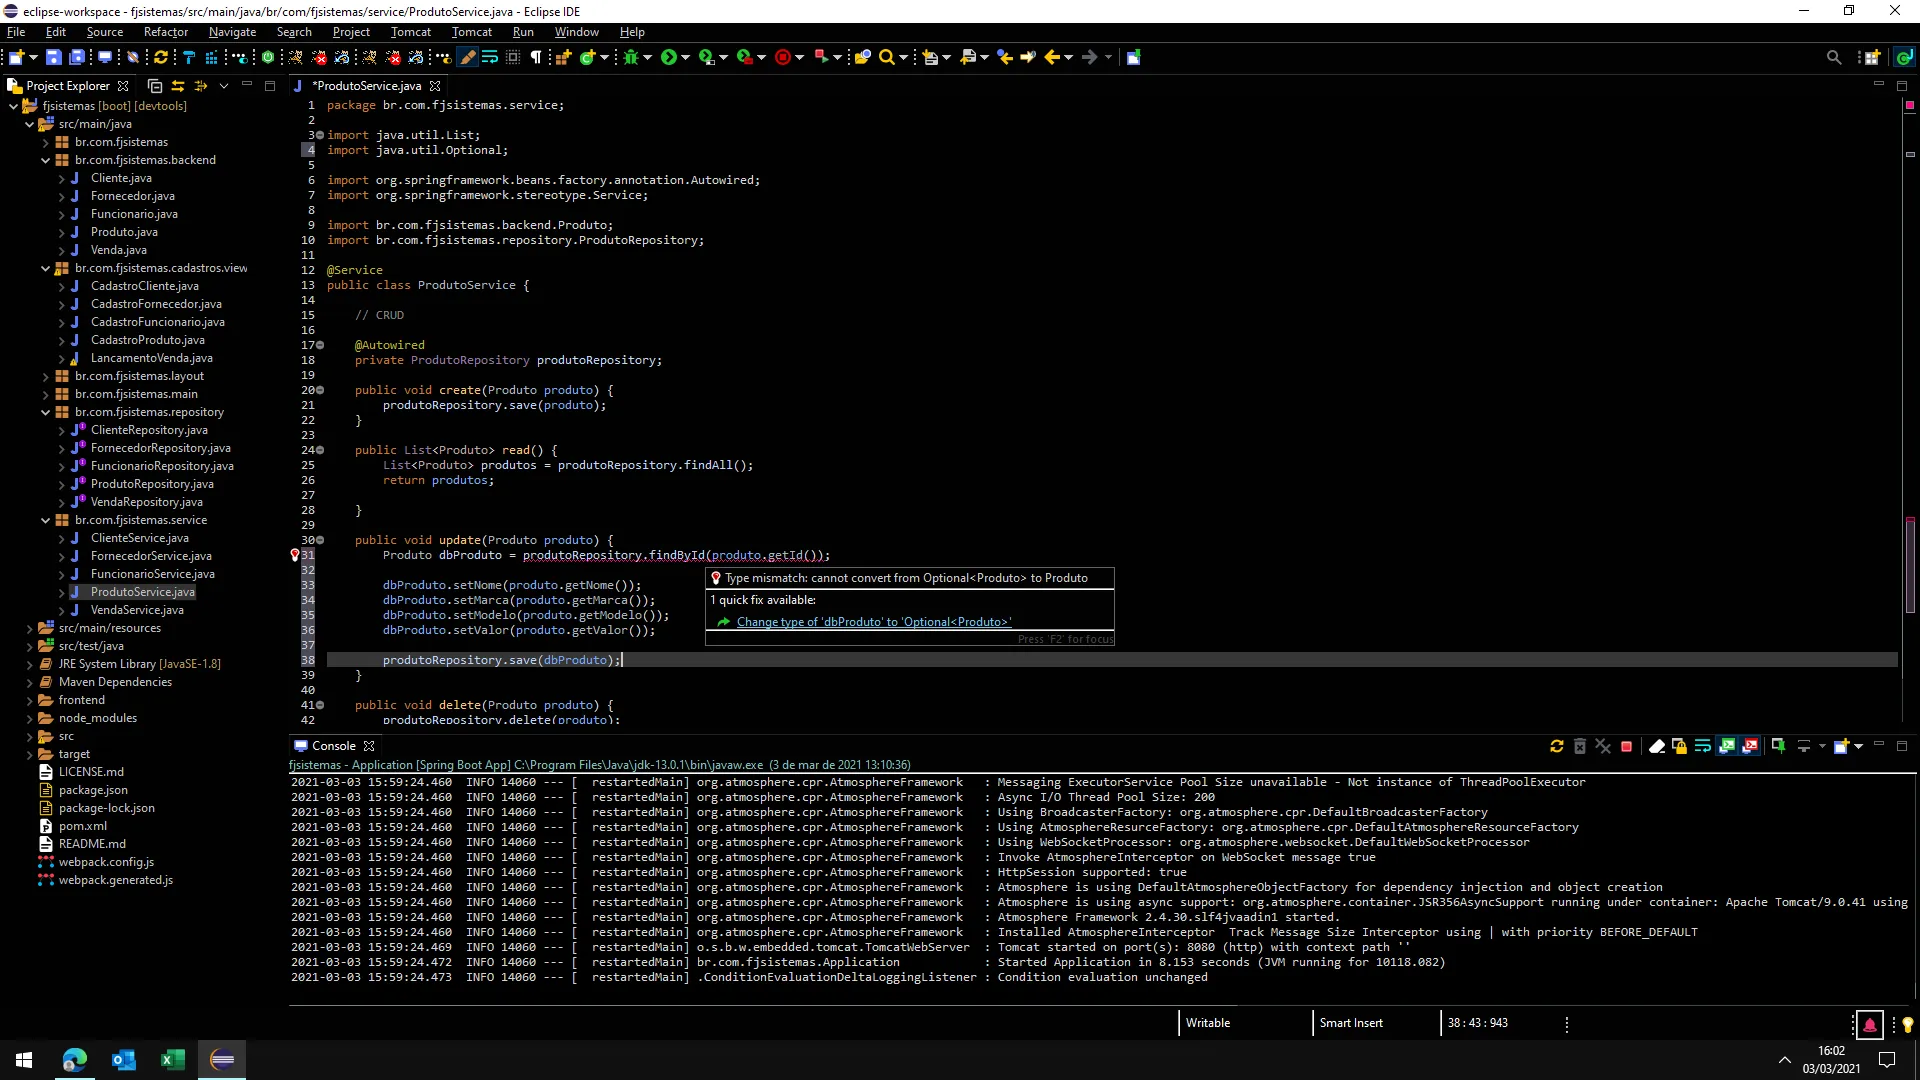Toggle Scroll Lock in console
1920x1080 pixels.
(x=1680, y=747)
